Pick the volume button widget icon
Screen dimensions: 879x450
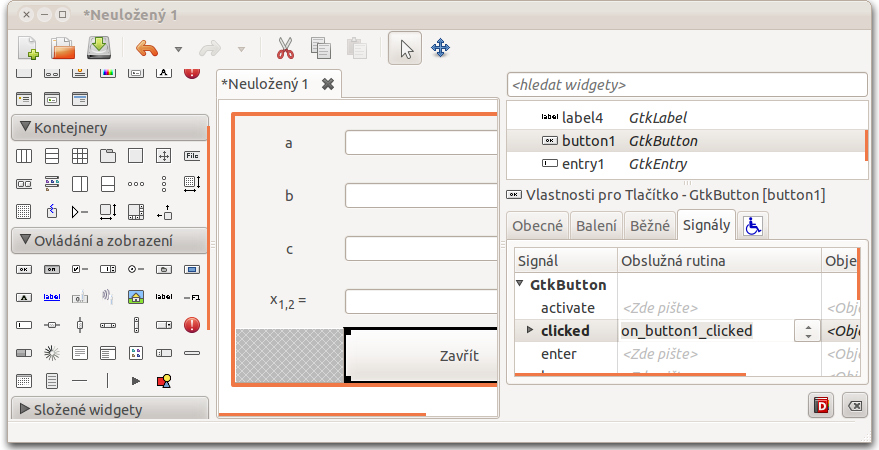click(108, 297)
